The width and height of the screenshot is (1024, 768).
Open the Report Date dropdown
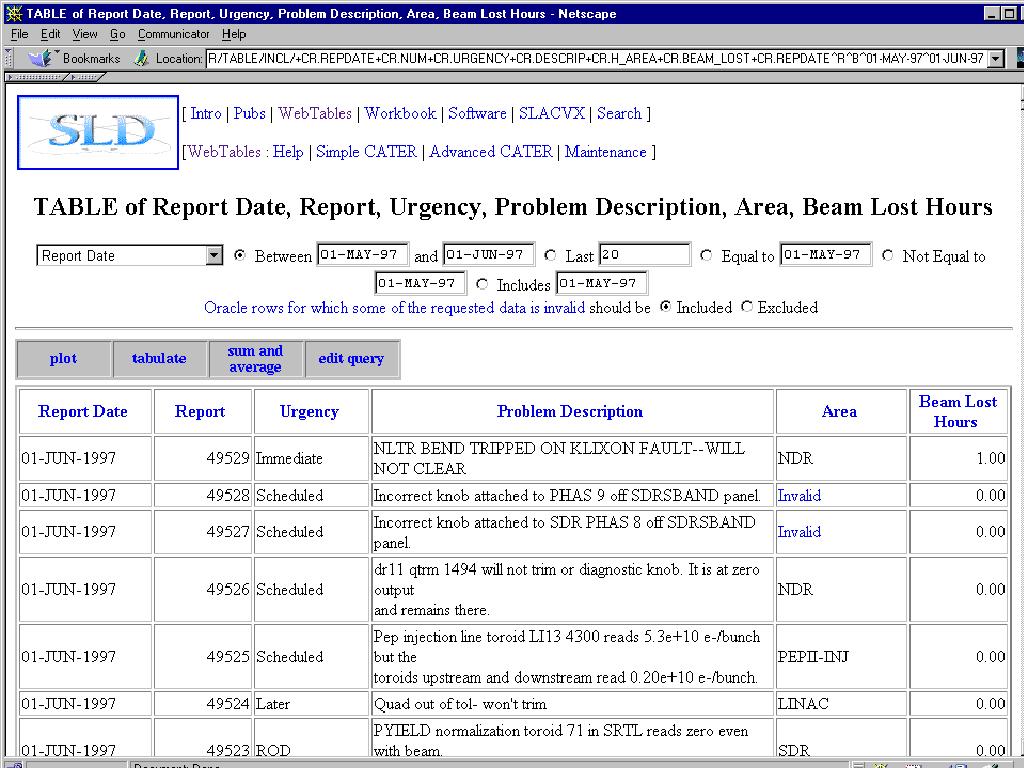tap(214, 256)
